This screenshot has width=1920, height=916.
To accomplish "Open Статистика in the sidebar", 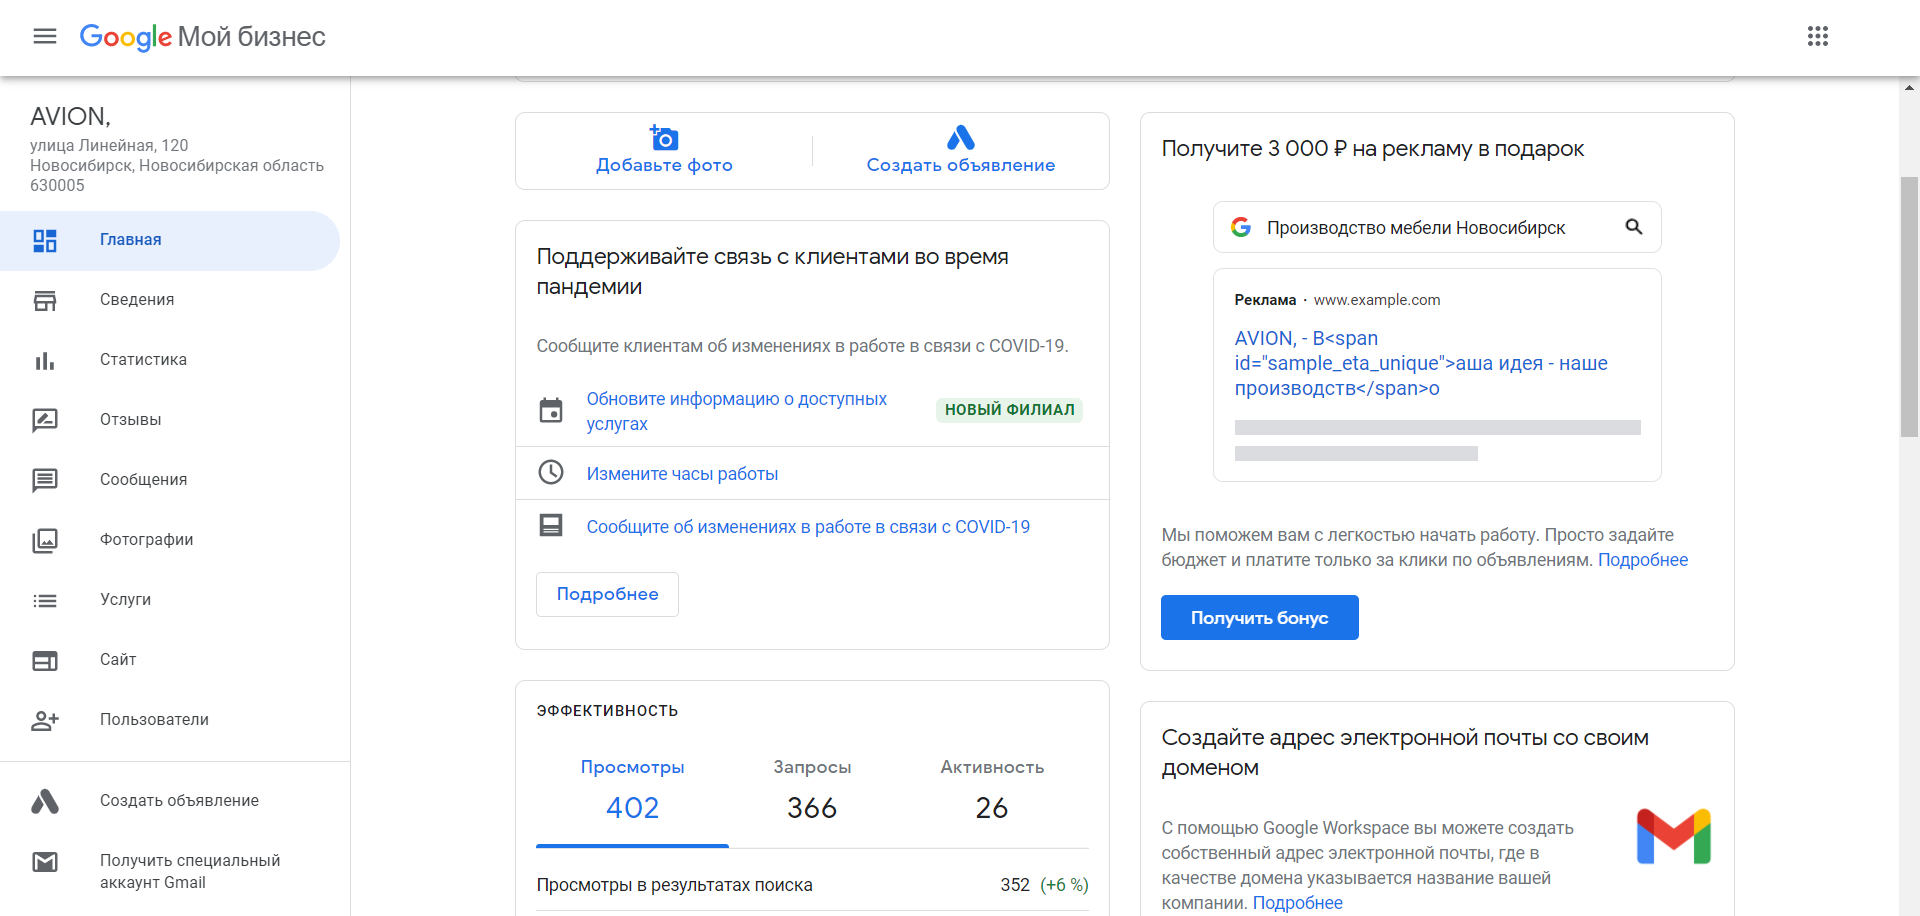I will [170, 360].
